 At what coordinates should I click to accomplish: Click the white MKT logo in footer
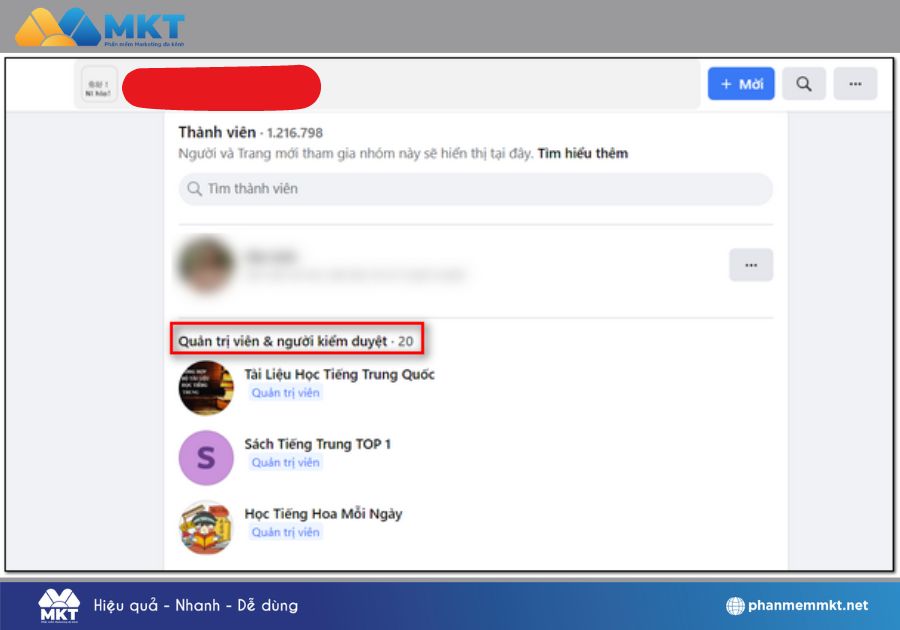(x=59, y=605)
